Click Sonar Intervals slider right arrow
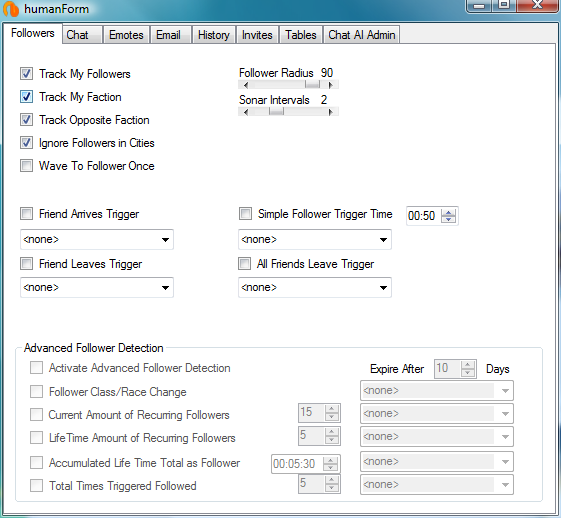Image resolution: width=561 pixels, height=518 pixels. [x=331, y=112]
